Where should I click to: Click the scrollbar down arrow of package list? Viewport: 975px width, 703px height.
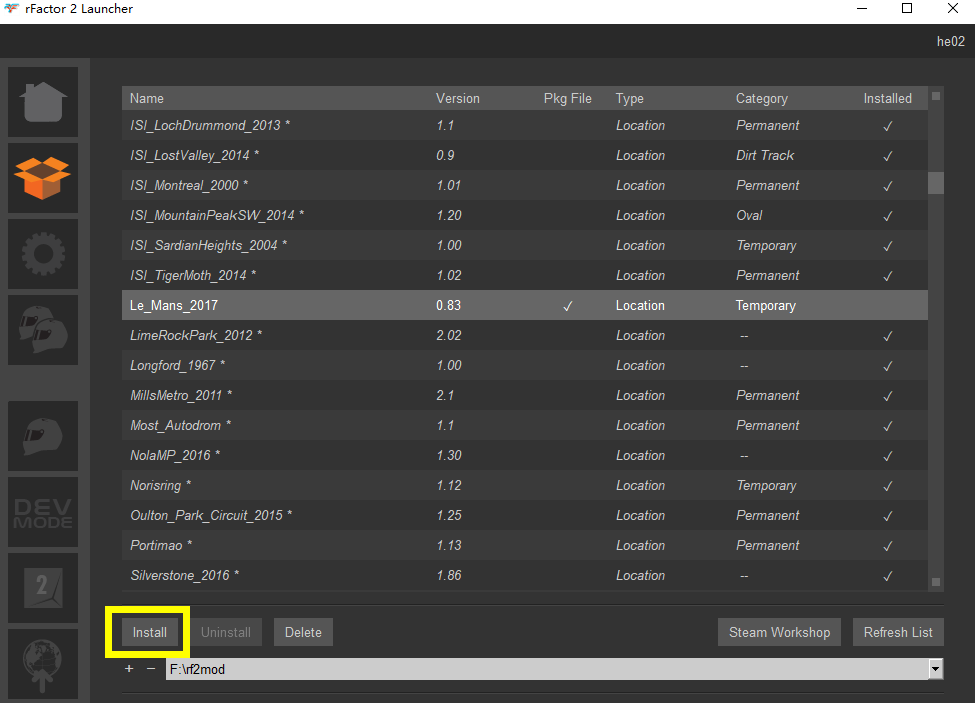pyautogui.click(x=935, y=582)
